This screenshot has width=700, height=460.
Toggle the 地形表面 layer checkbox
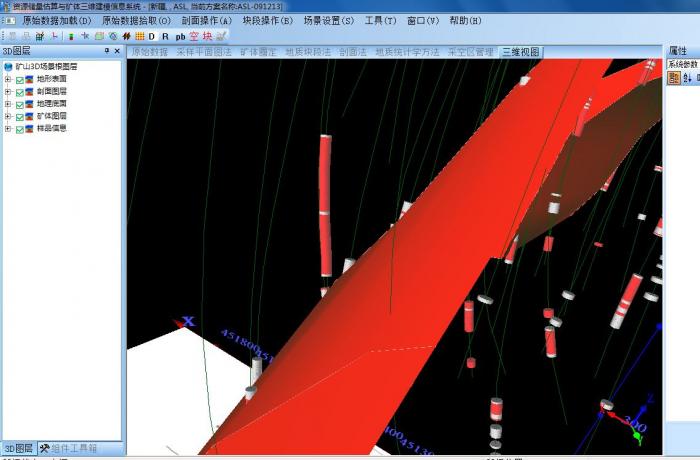(20, 79)
